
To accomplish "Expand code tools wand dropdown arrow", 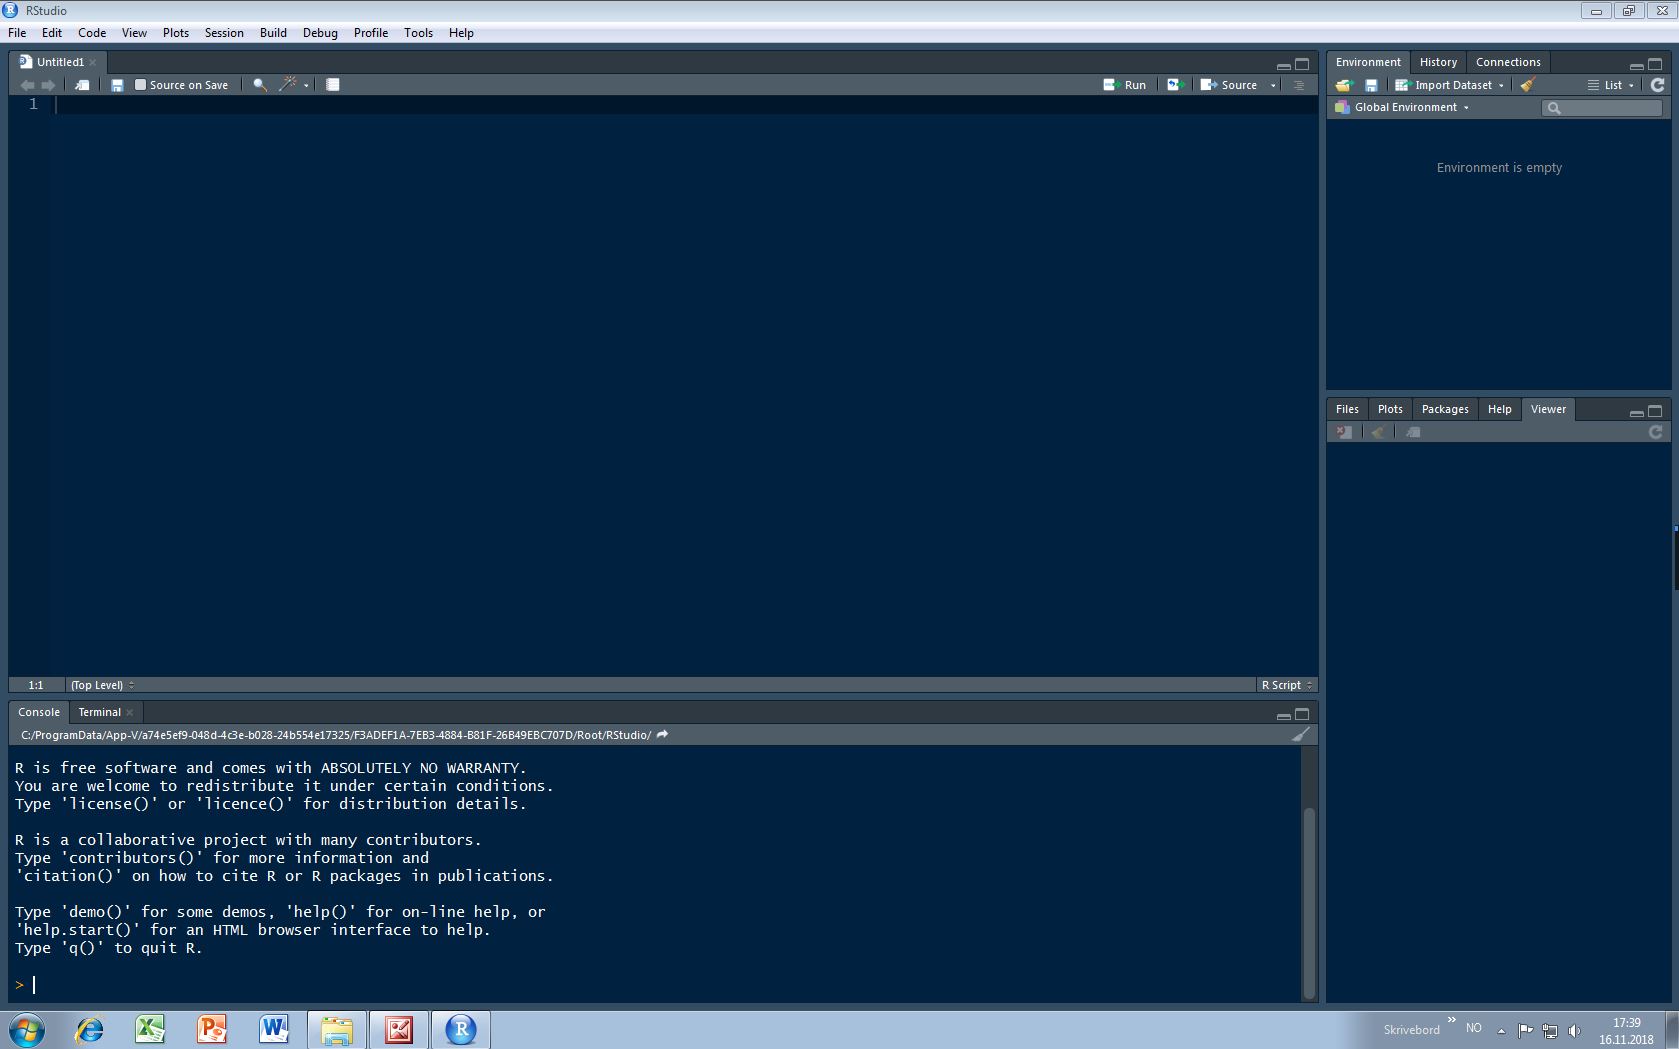I will coord(306,86).
